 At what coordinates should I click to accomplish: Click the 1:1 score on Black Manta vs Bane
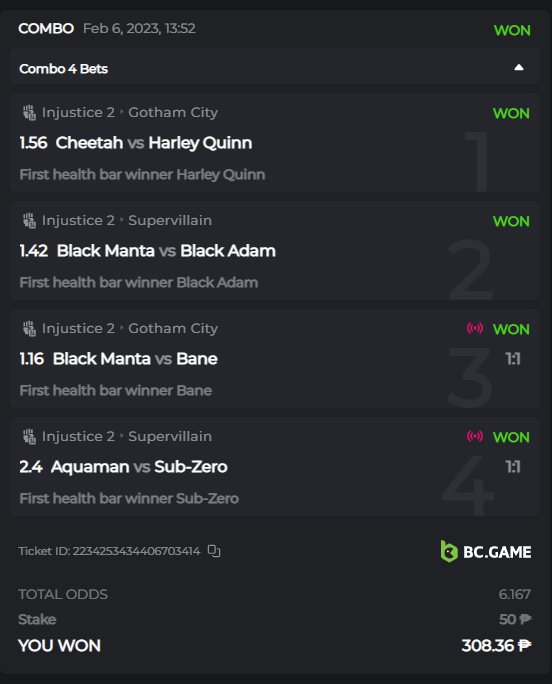tap(513, 359)
